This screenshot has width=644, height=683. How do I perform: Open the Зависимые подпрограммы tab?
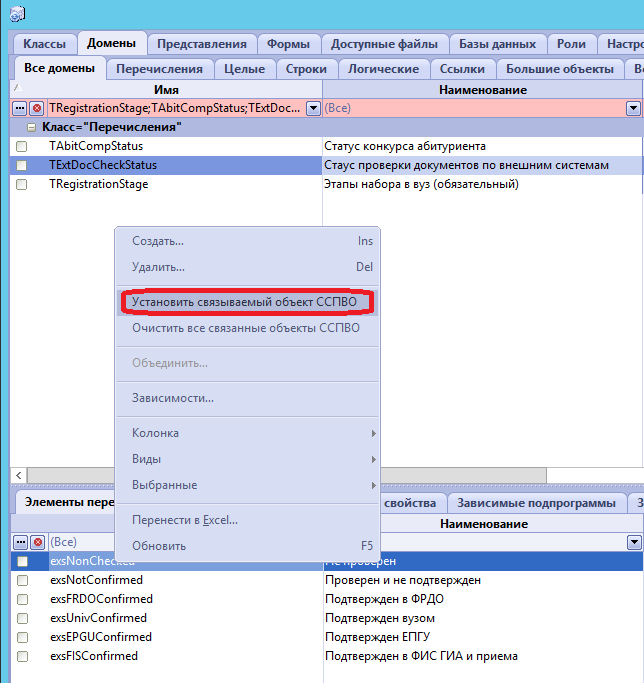[x=536, y=503]
